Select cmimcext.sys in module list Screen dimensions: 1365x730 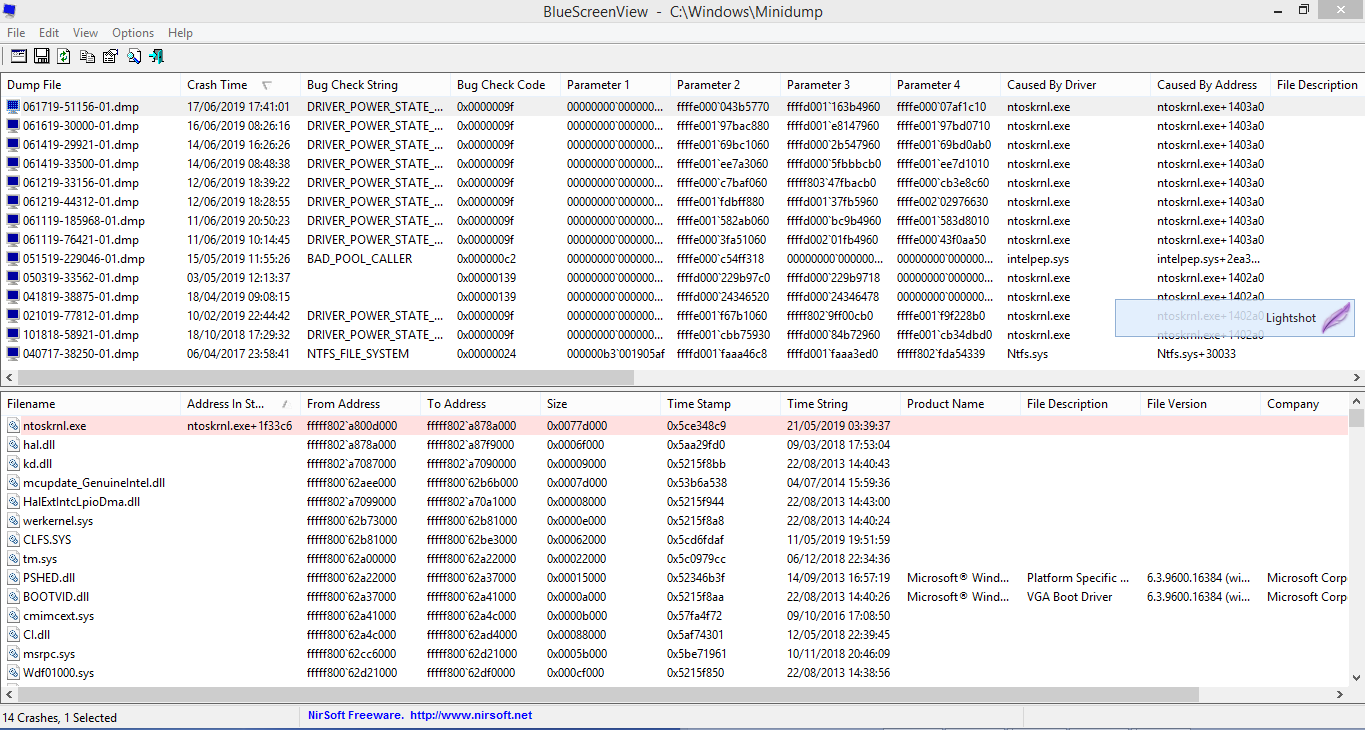59,616
